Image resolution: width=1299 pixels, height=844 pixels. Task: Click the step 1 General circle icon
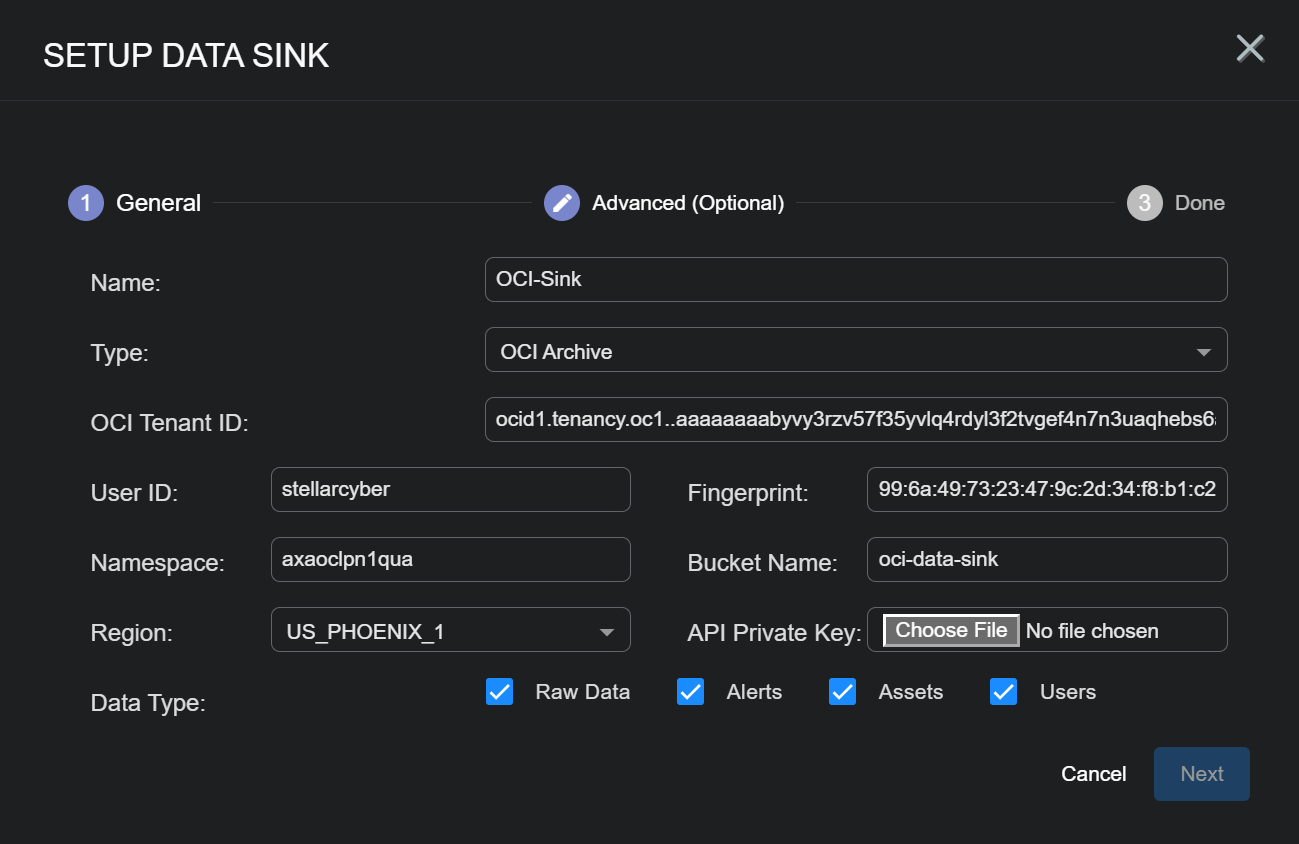point(86,203)
